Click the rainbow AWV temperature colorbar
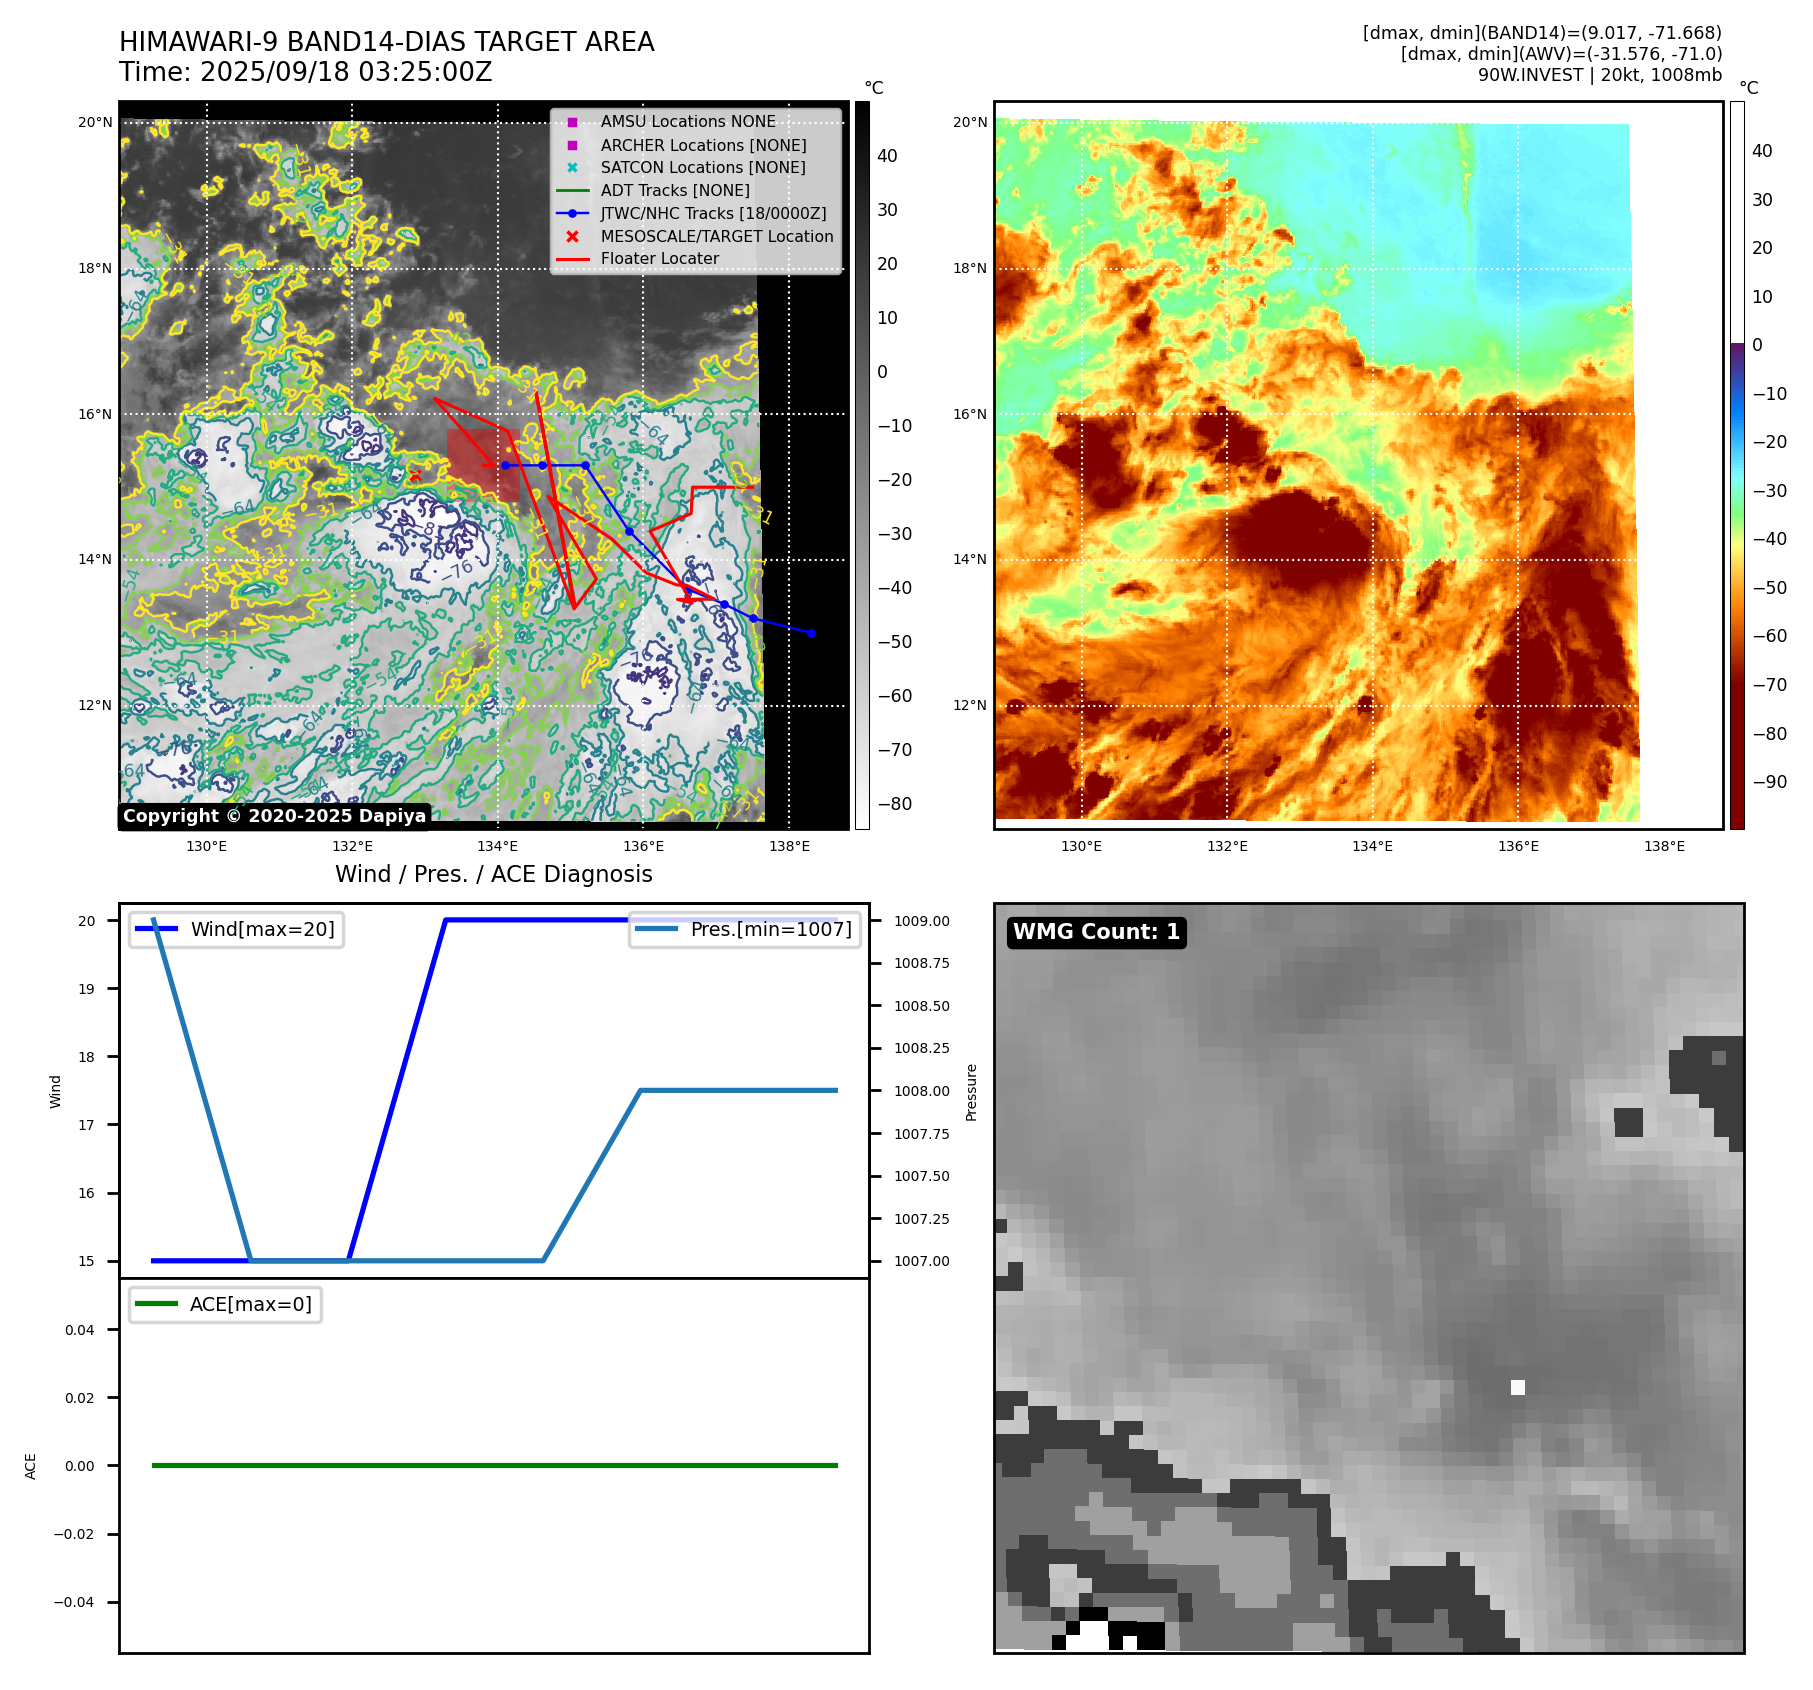Screen dimensions: 1813x1690 pos(1737,465)
